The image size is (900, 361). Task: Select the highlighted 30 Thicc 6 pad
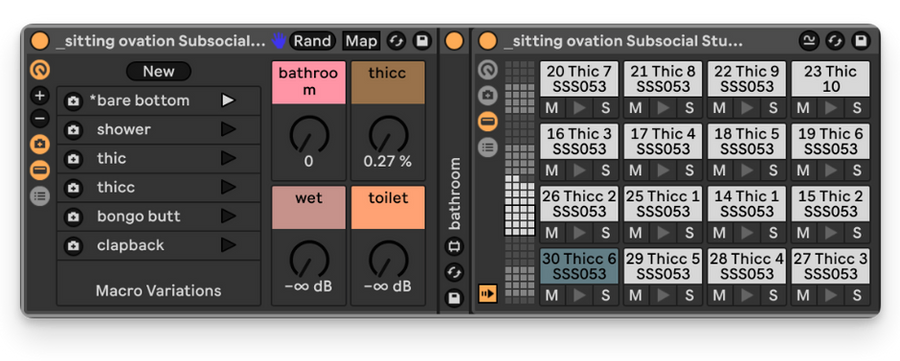point(579,266)
